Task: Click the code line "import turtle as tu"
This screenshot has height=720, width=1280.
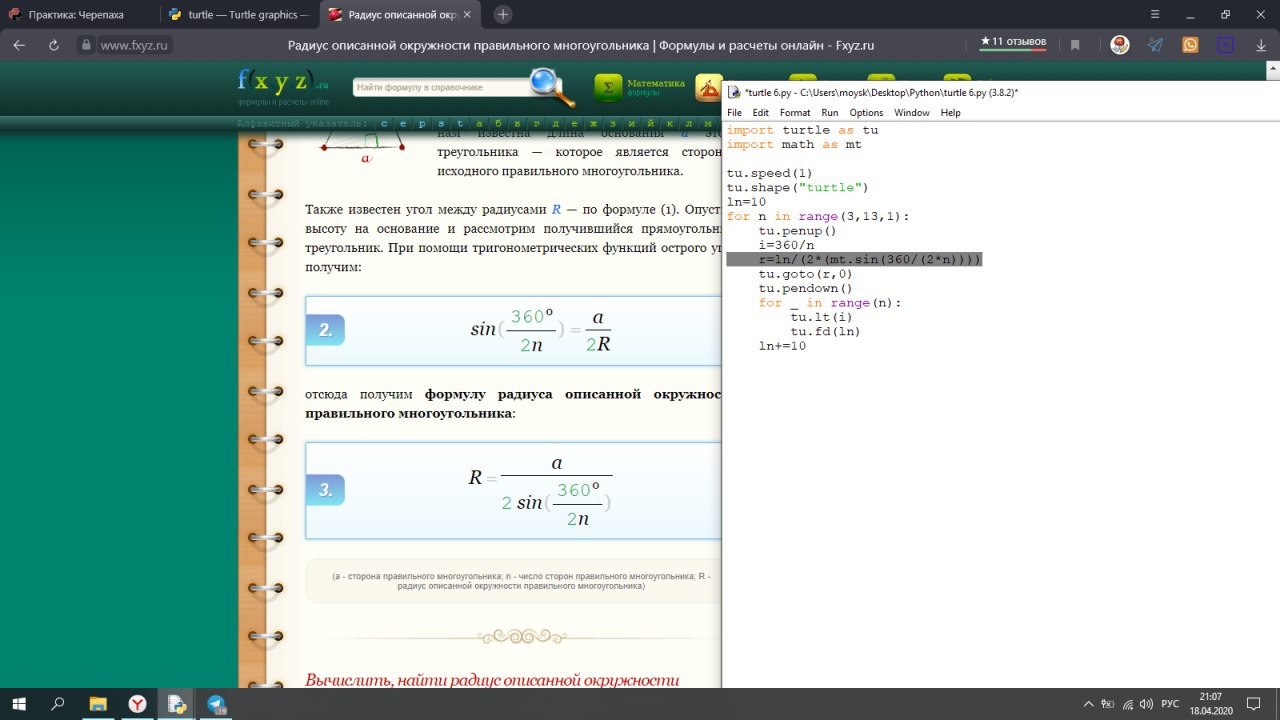Action: click(x=802, y=130)
